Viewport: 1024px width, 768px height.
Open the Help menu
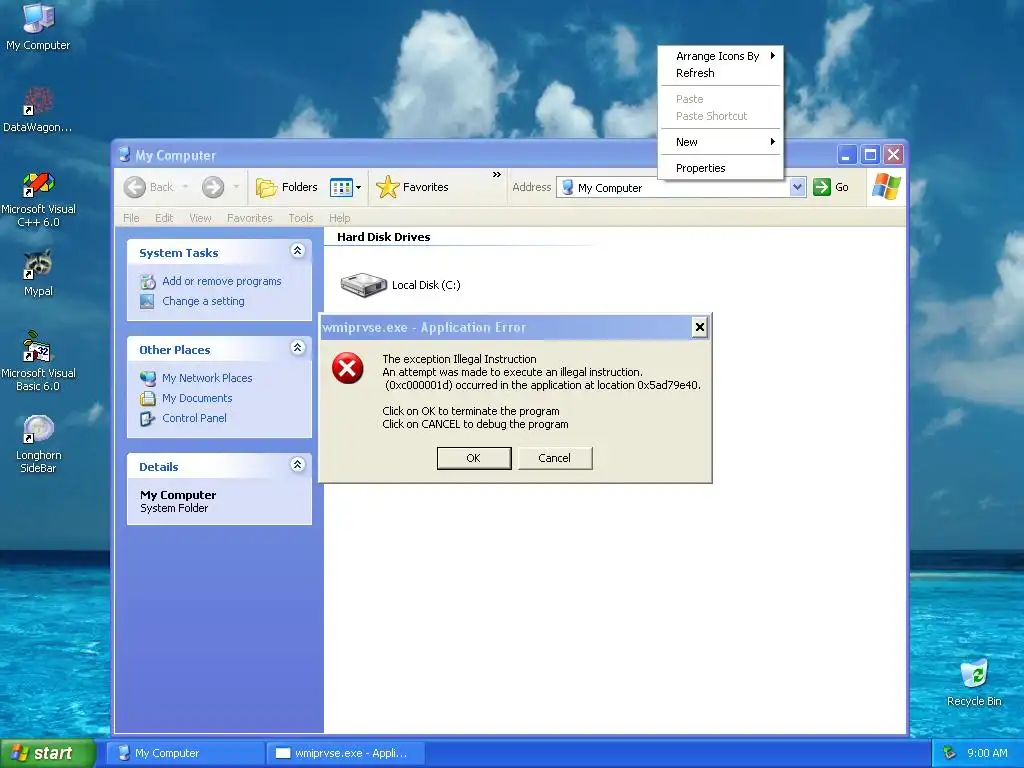pos(340,218)
